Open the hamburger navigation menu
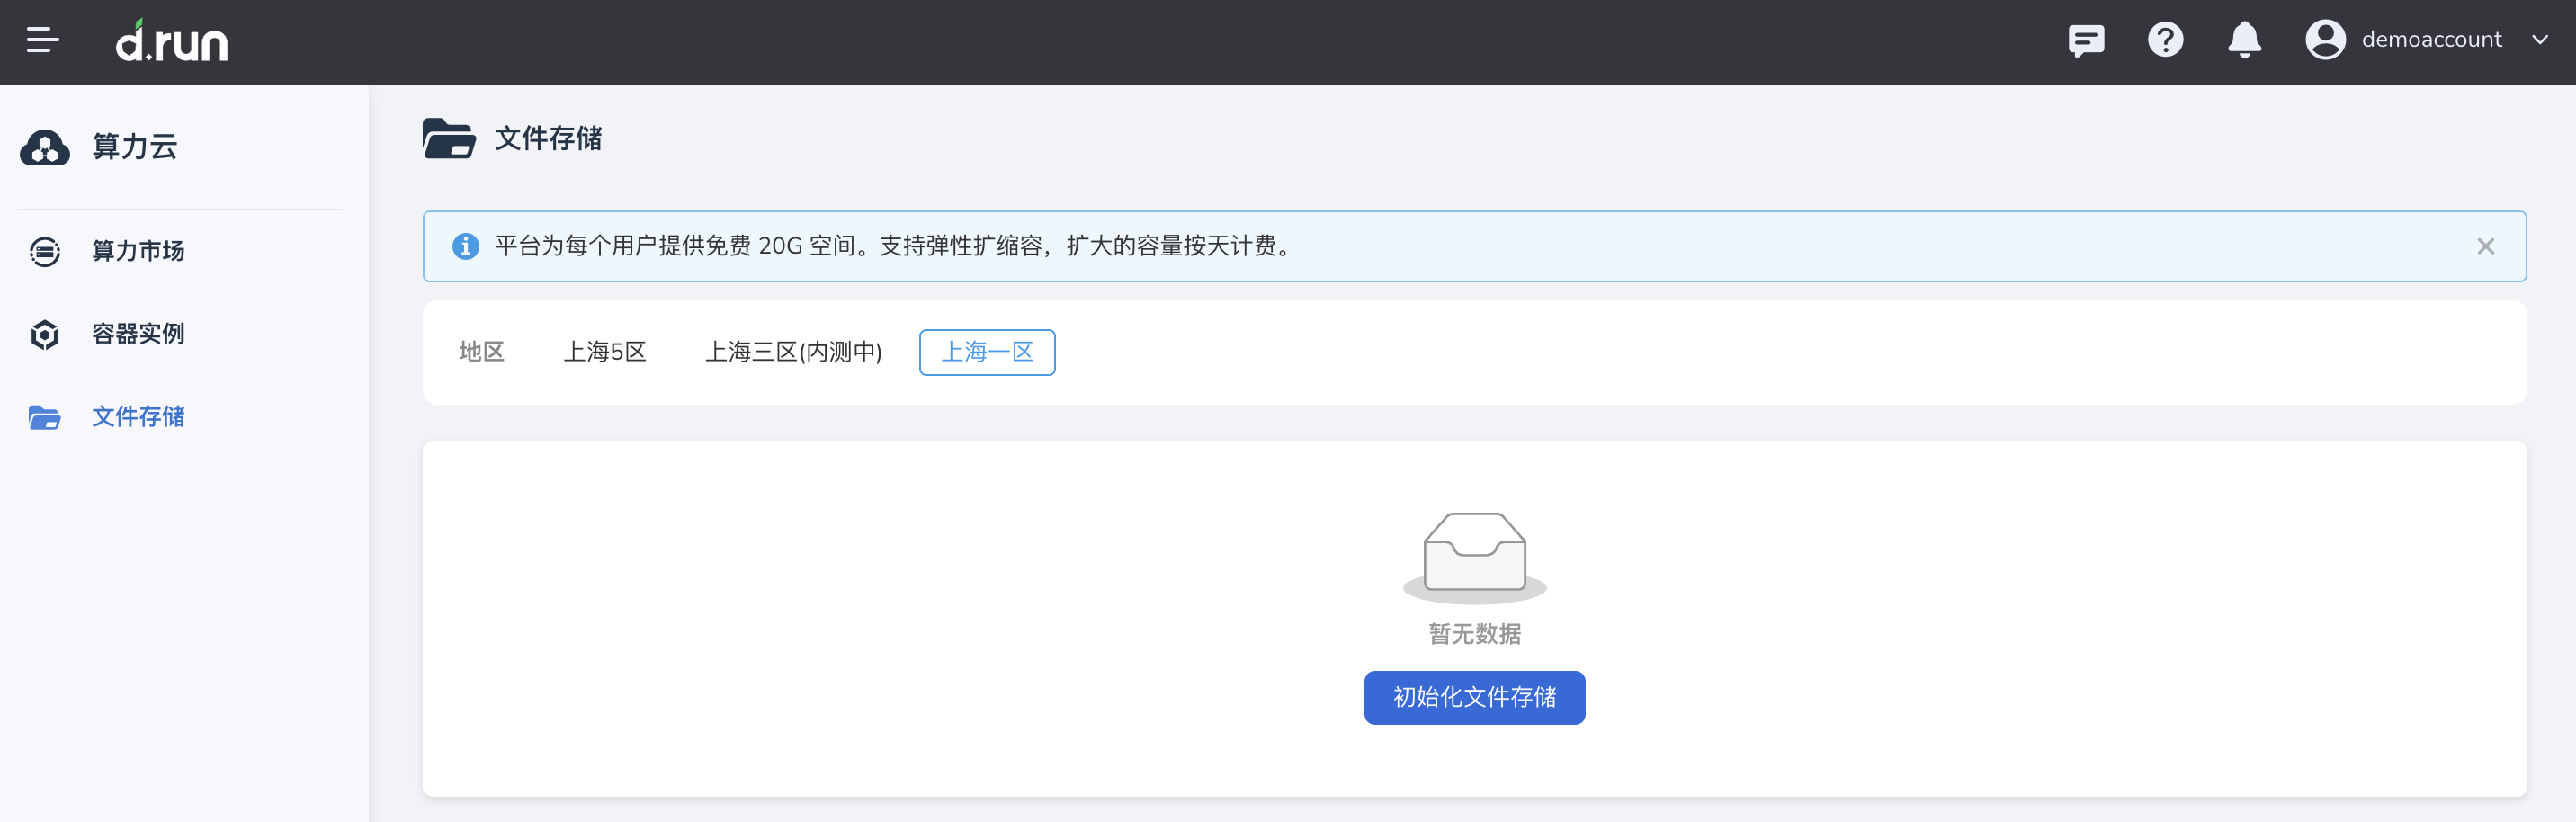This screenshot has width=2576, height=822. coord(42,41)
